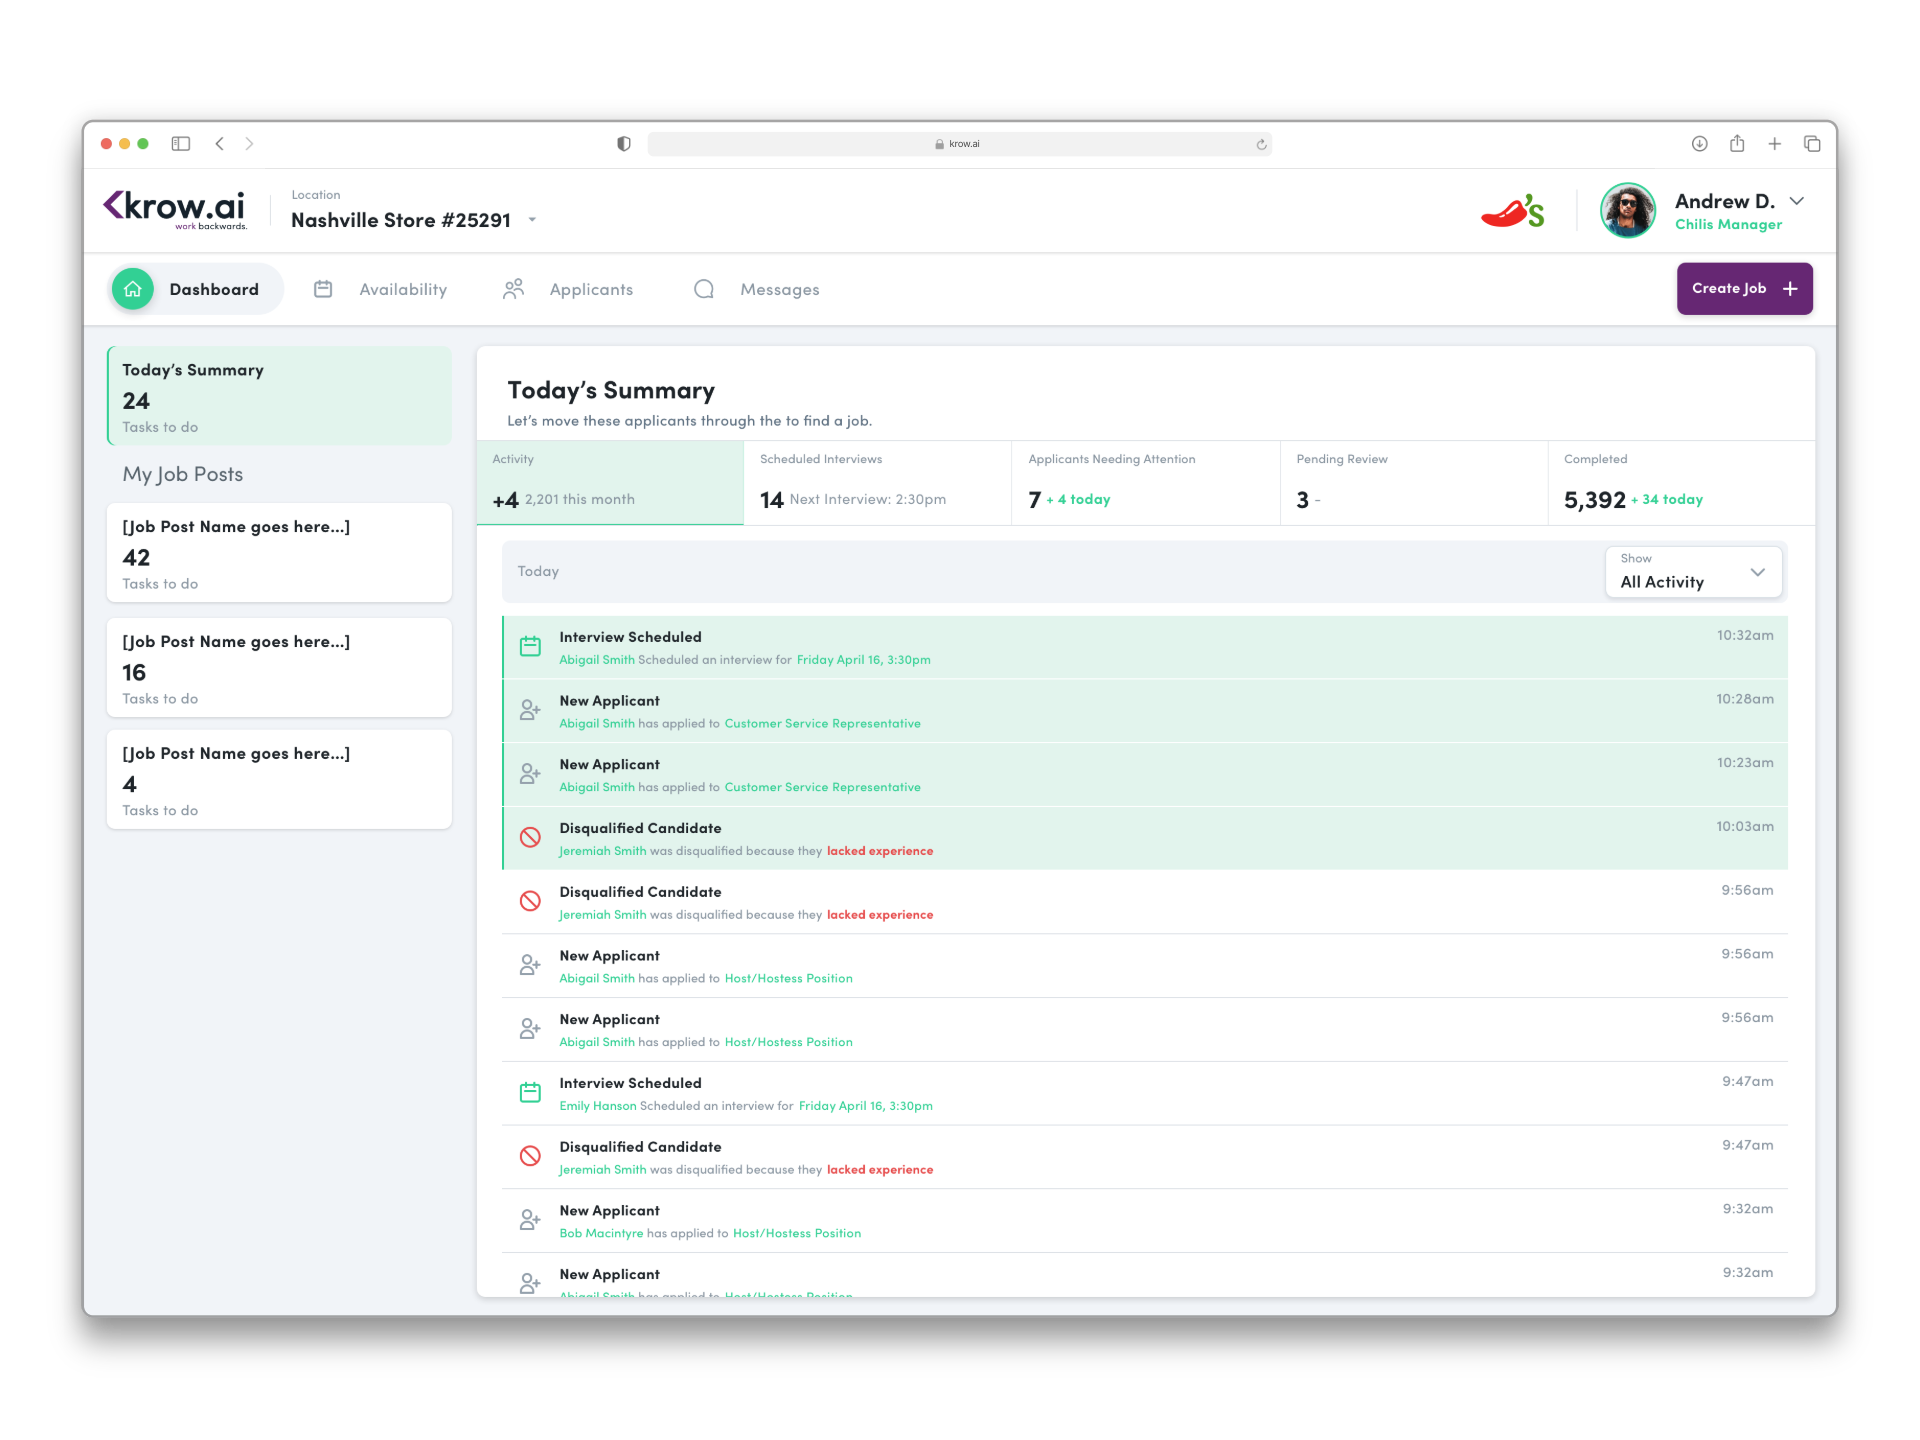1920x1440 pixels.
Task: Select the Scheduled Interviews summary tab
Action: [x=877, y=483]
